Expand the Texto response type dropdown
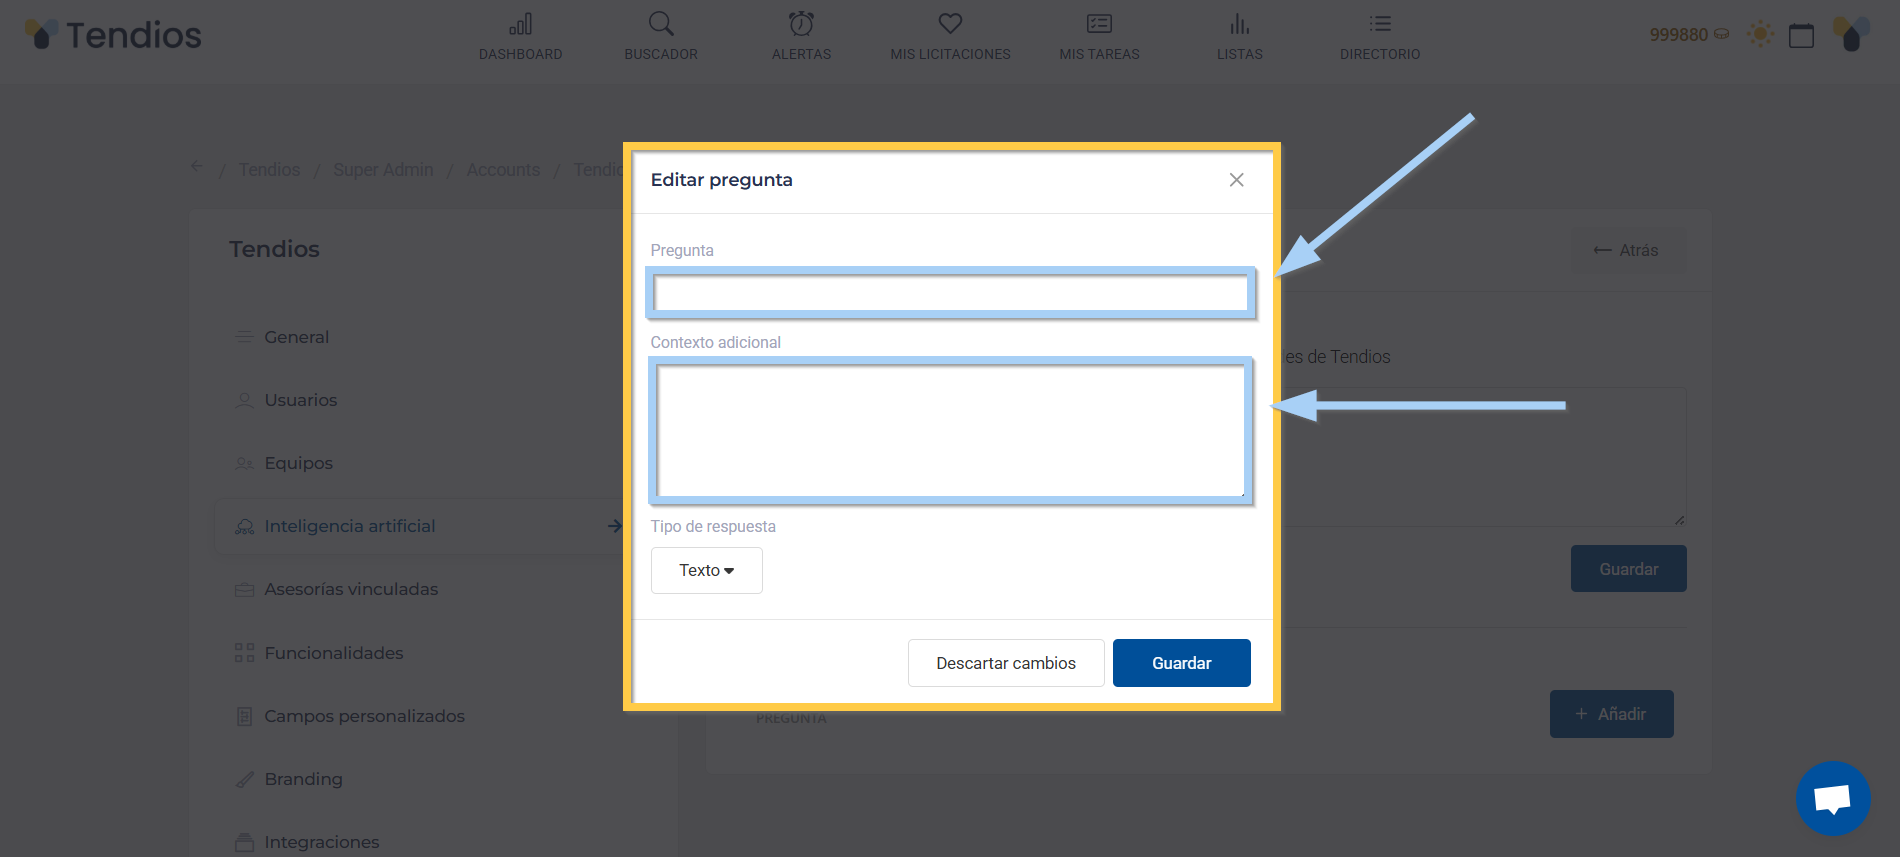Screen dimensions: 1900x857 [x=706, y=570]
